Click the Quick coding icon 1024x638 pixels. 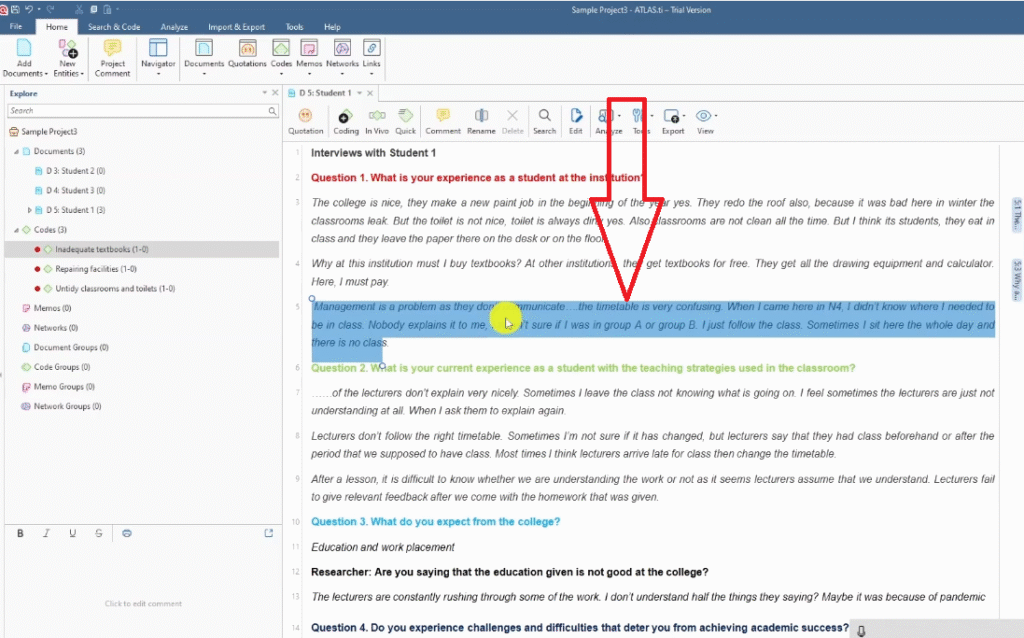pos(405,120)
